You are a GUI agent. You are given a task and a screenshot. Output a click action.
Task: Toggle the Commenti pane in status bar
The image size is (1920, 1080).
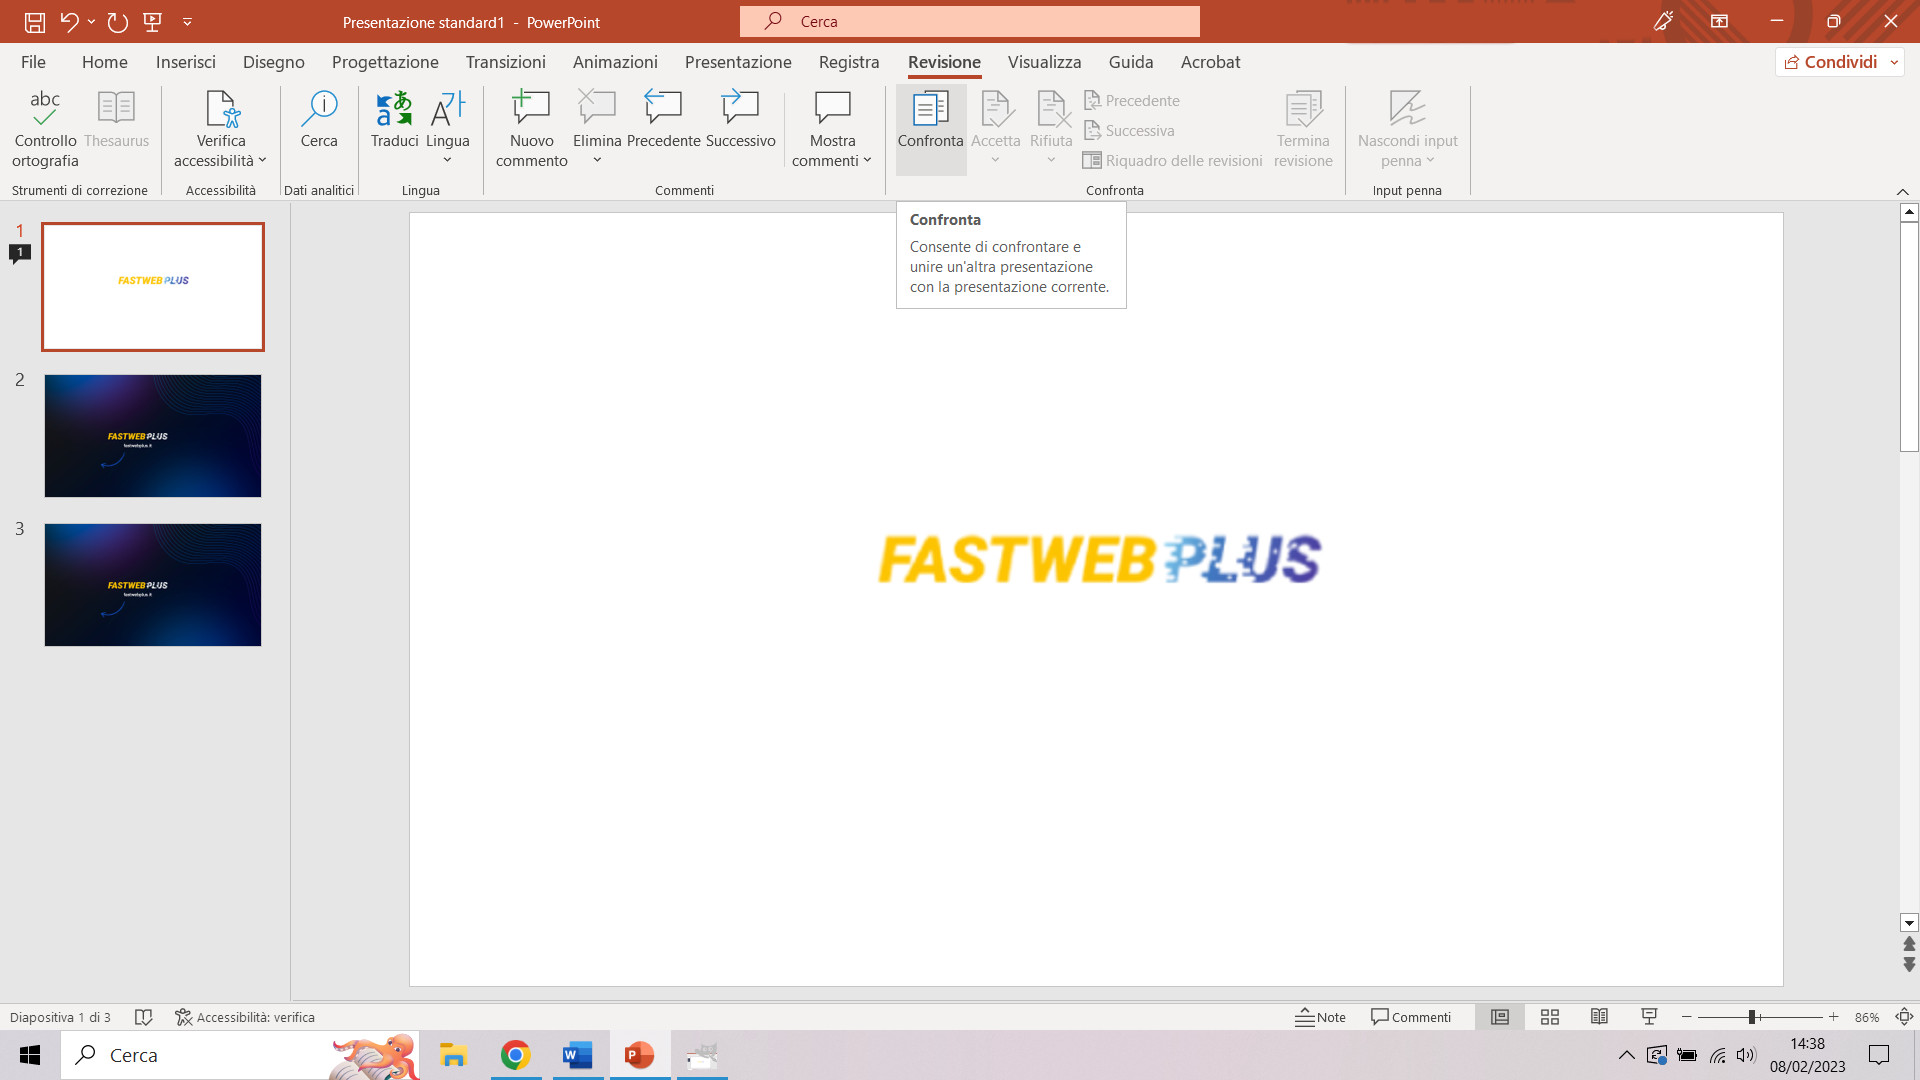1411,1017
